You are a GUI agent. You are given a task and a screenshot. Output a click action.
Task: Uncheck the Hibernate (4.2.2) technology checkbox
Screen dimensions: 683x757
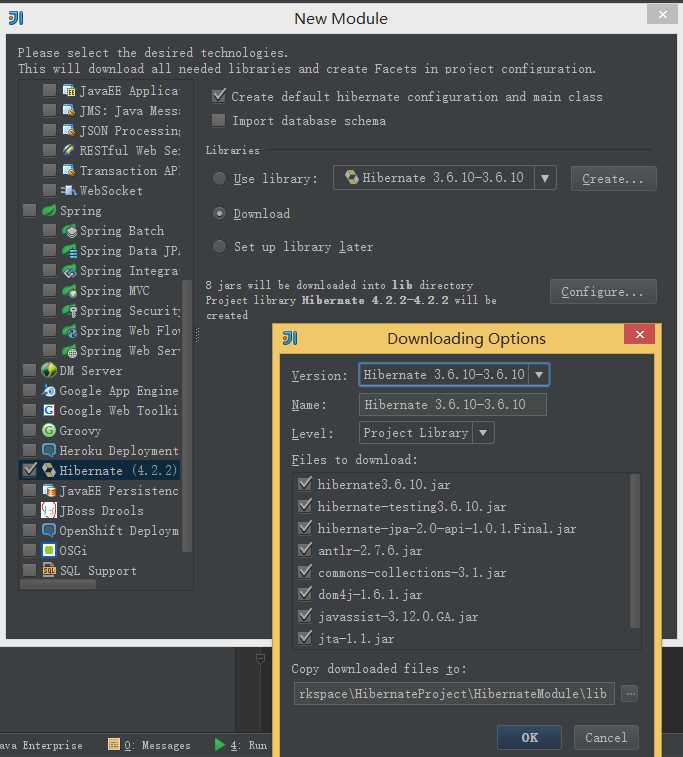[x=29, y=470]
